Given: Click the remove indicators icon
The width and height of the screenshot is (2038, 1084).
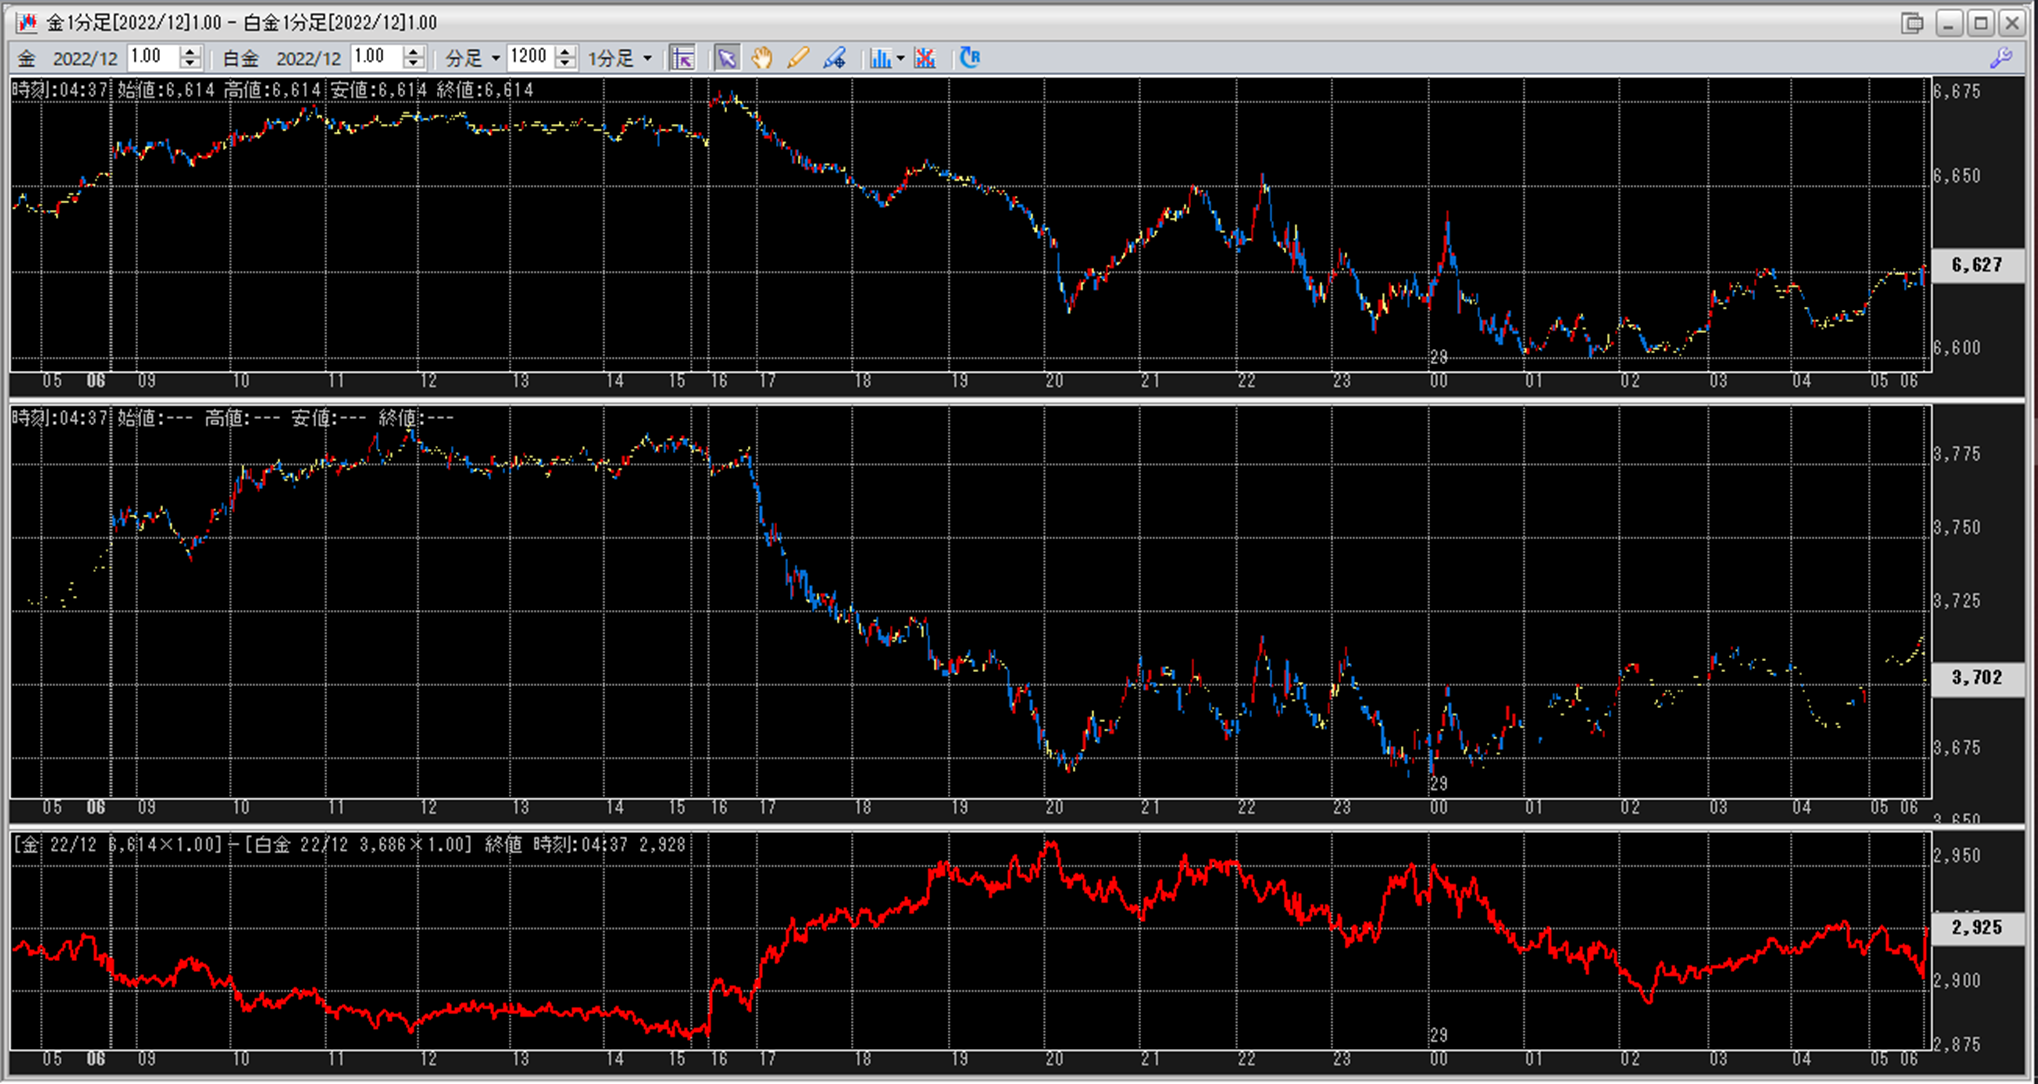Looking at the screenshot, I should [925, 58].
